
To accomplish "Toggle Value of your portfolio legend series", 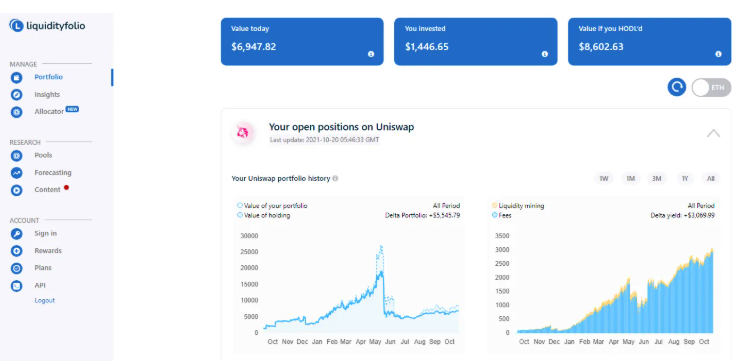I will 273,205.
